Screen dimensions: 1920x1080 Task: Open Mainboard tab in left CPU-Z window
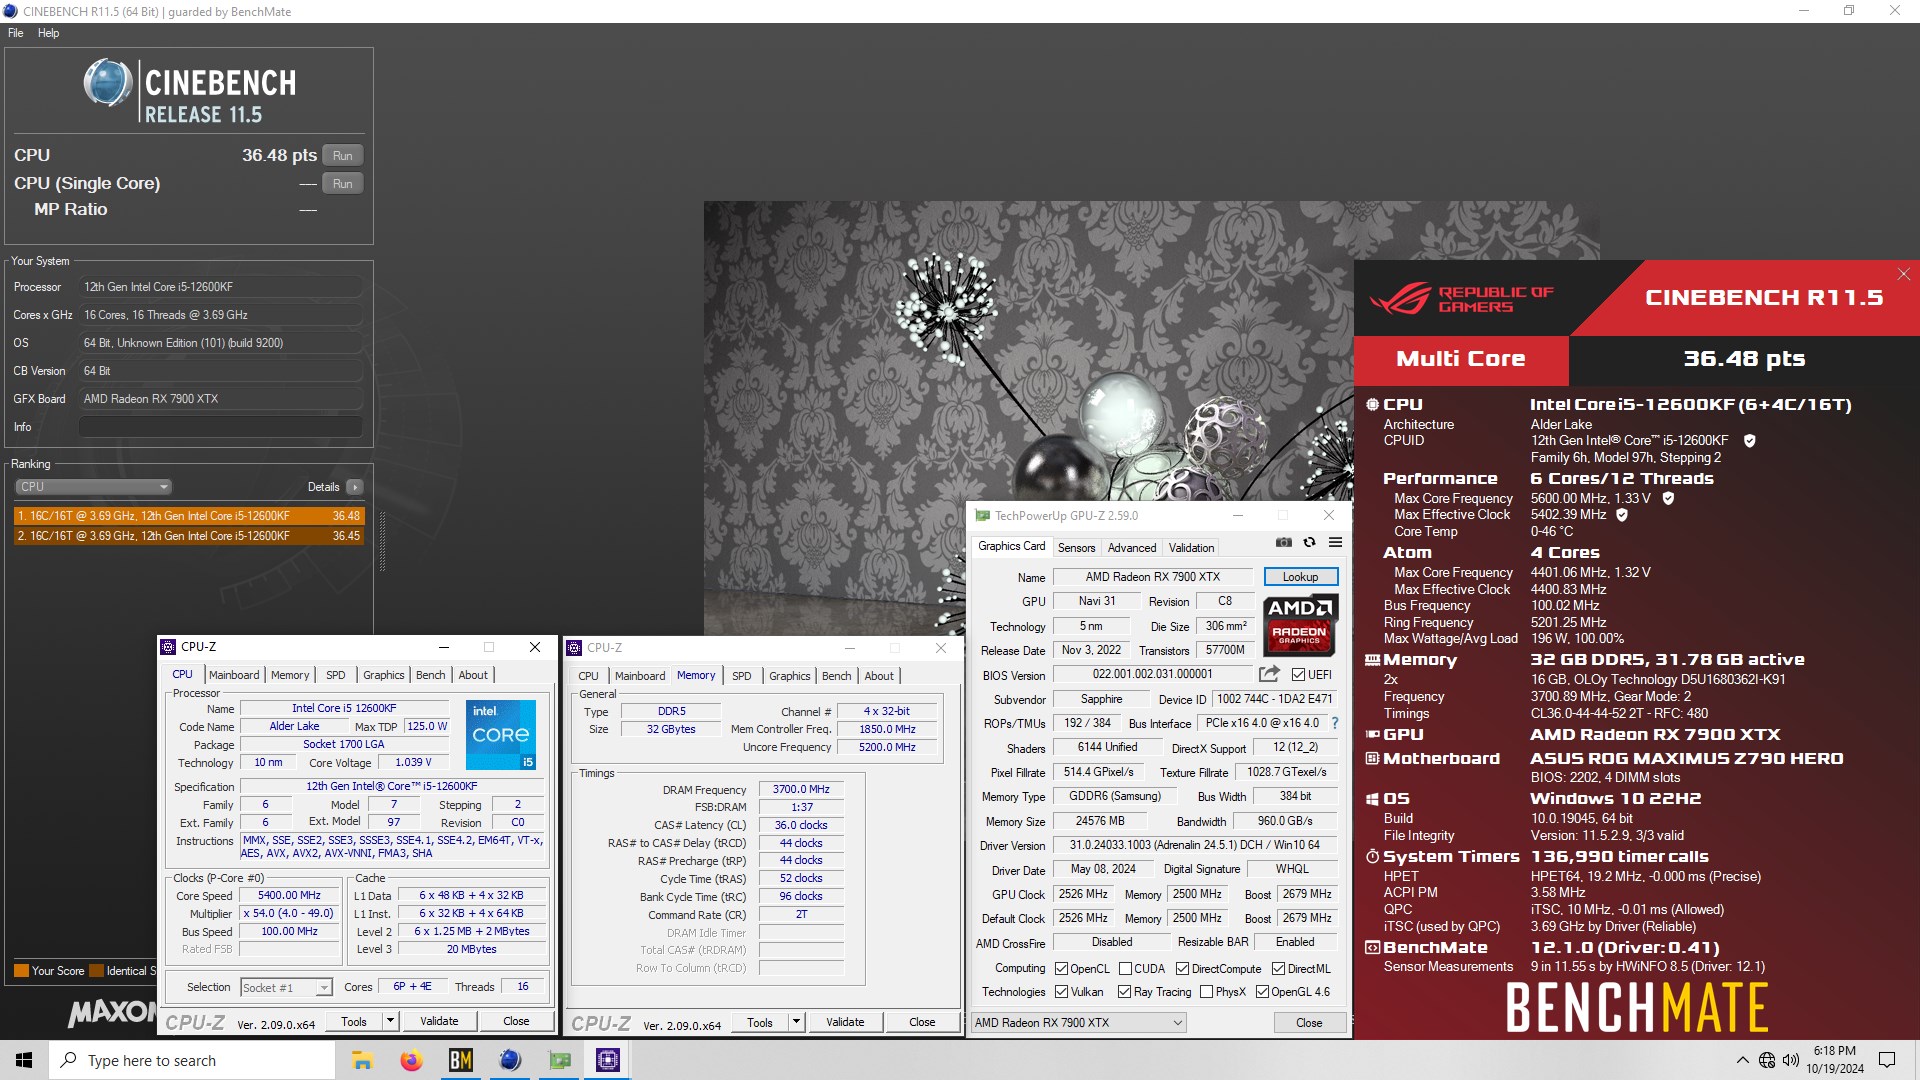234,675
